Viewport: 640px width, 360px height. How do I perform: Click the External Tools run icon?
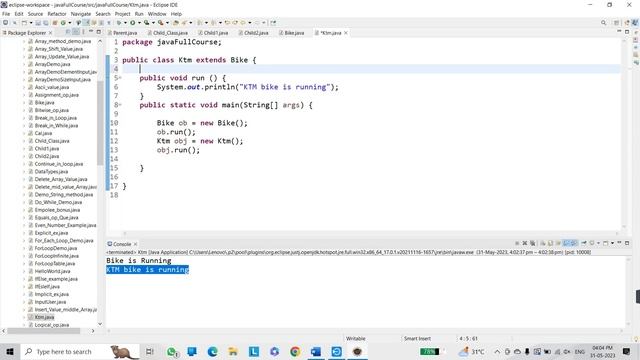[x=160, y=23]
